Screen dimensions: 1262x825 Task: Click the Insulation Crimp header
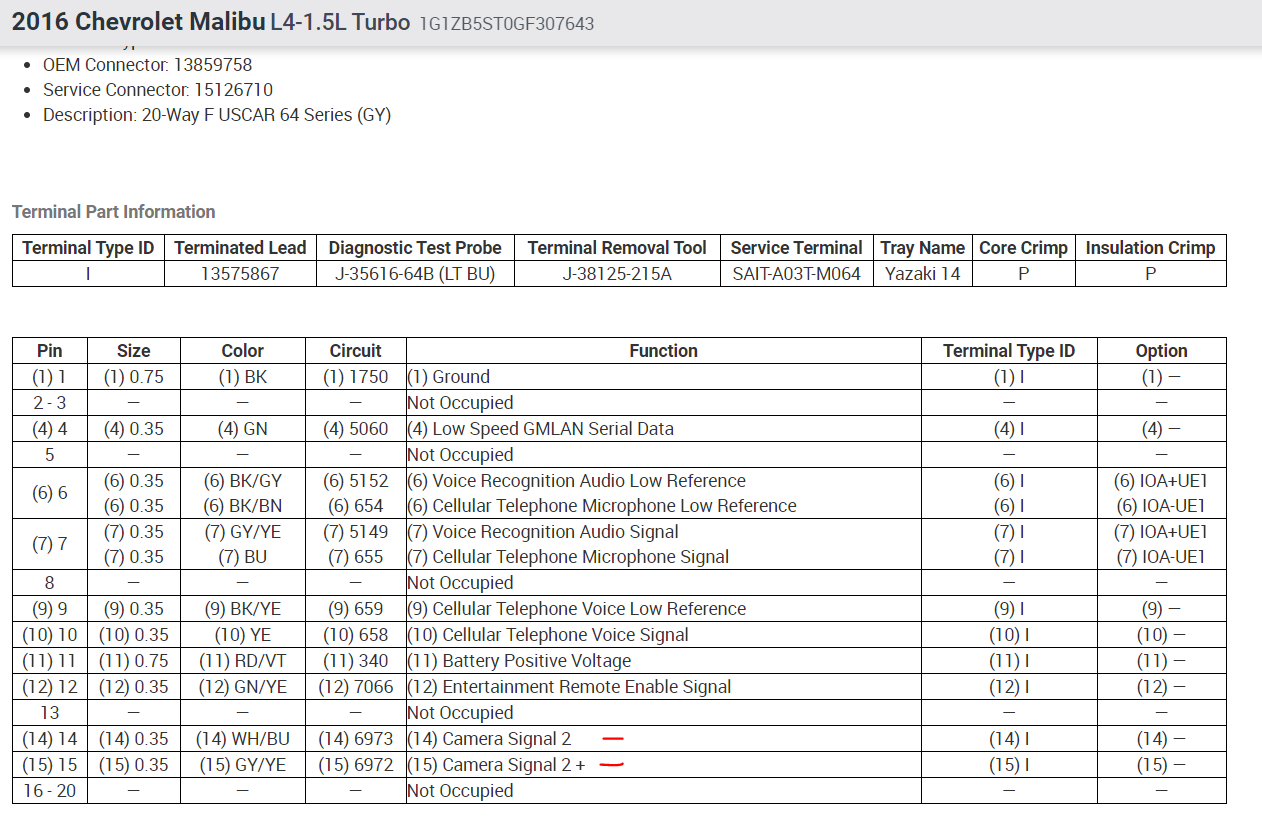(x=1150, y=248)
